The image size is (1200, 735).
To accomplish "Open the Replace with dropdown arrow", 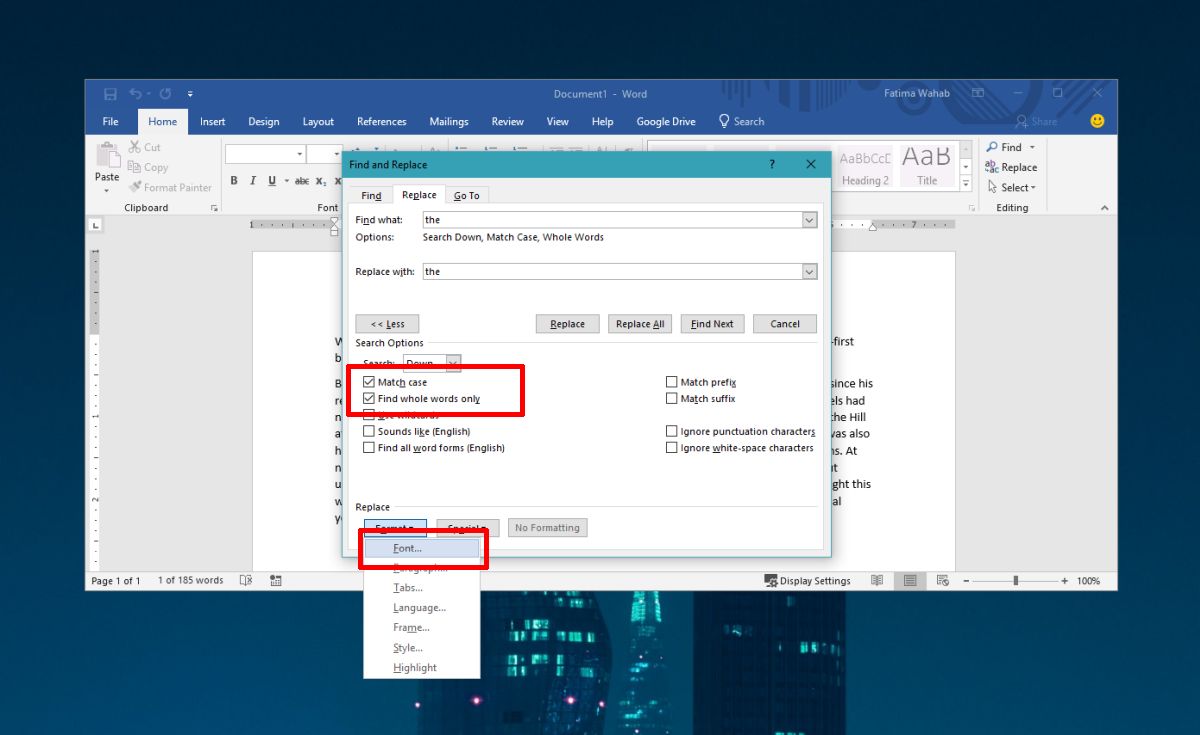I will pos(809,271).
